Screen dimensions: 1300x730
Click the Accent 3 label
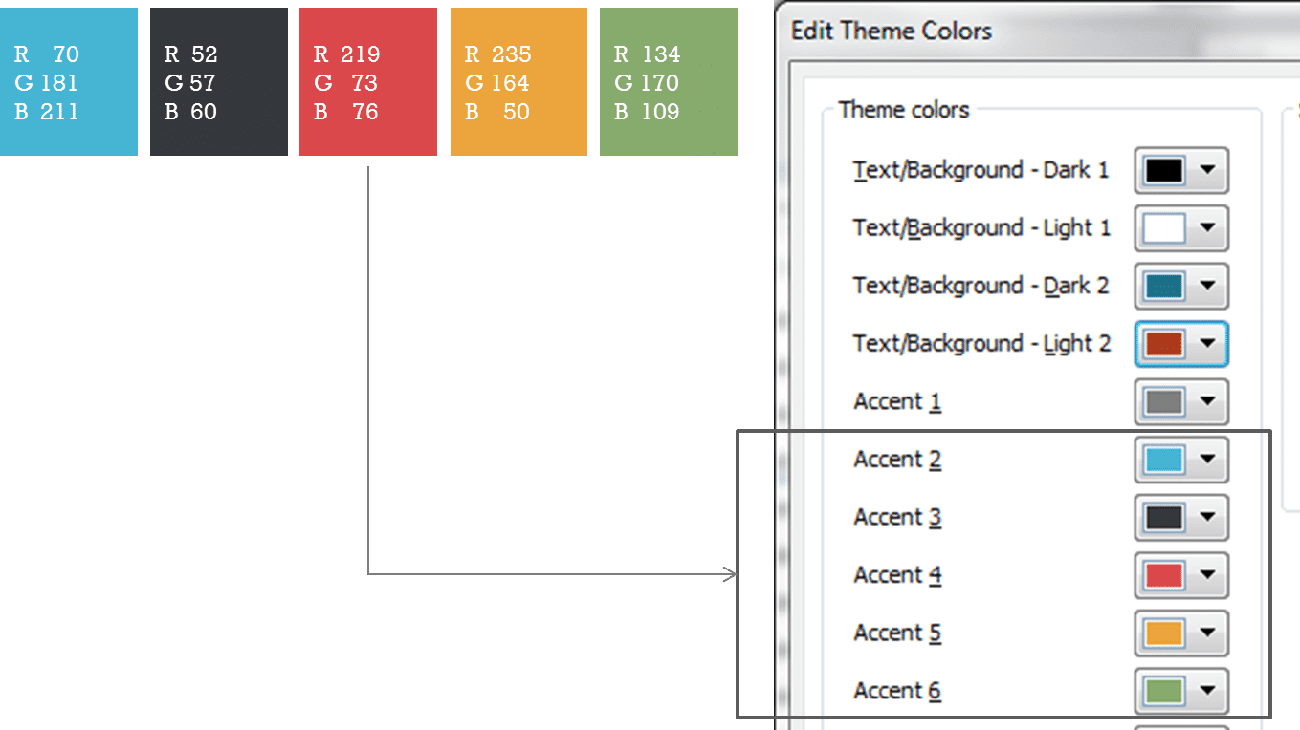(895, 518)
